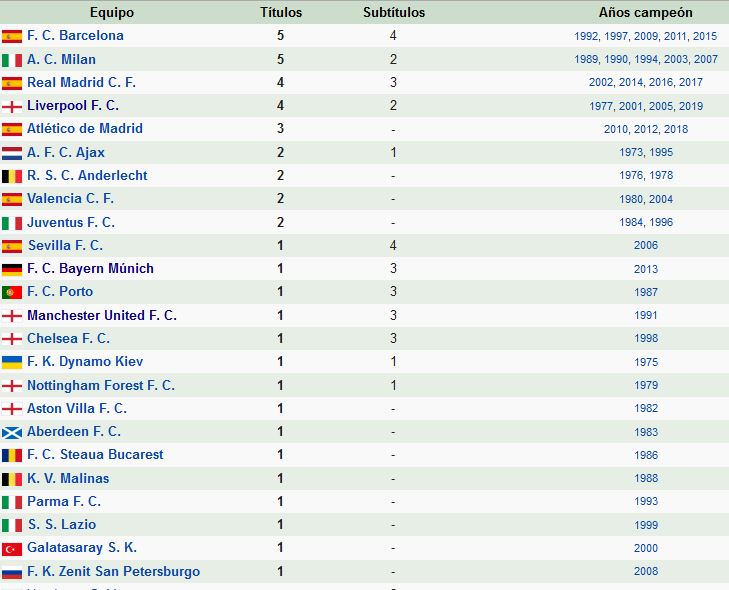Open the Aberdeen F. C. link
729x590 pixels.
pyautogui.click(x=74, y=431)
